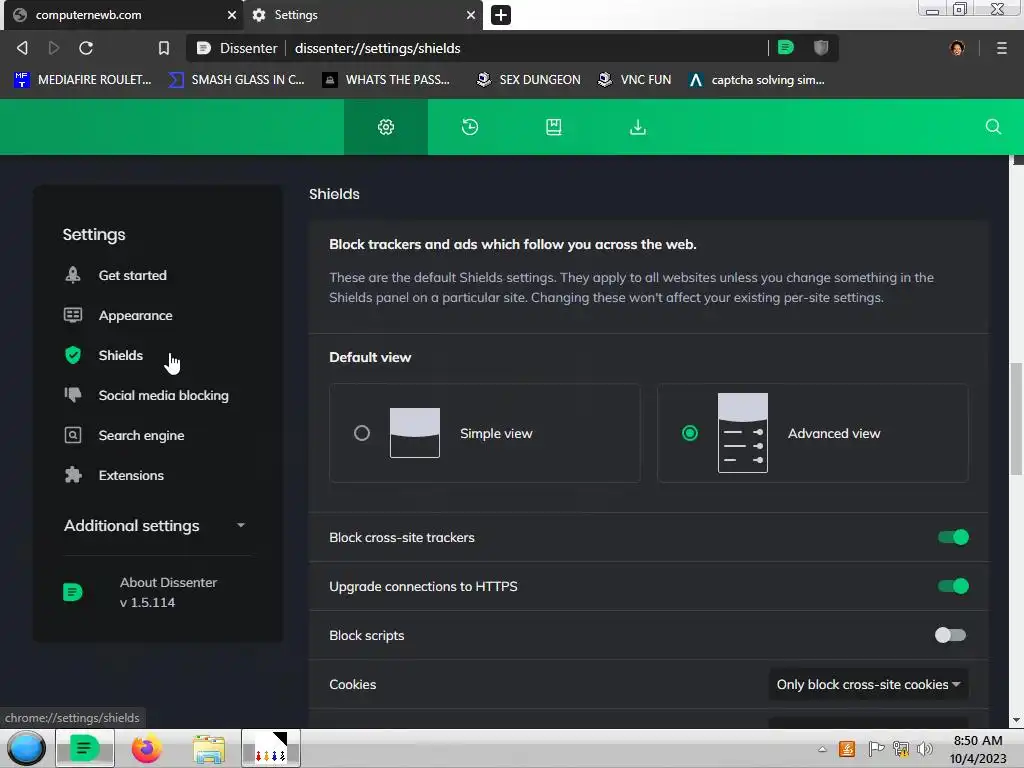1024x768 pixels.
Task: Open the Settings gear tab in green header
Action: [386, 127]
